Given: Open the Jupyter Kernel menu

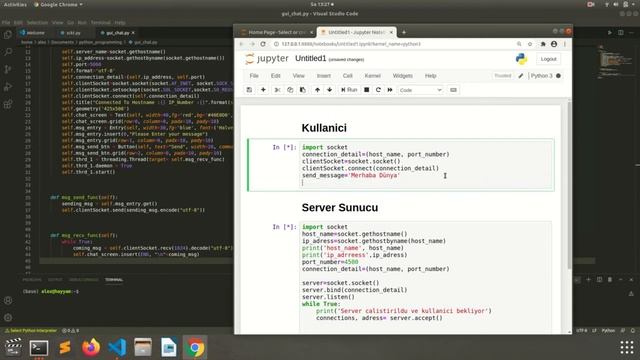Looking at the screenshot, I should pos(372,76).
